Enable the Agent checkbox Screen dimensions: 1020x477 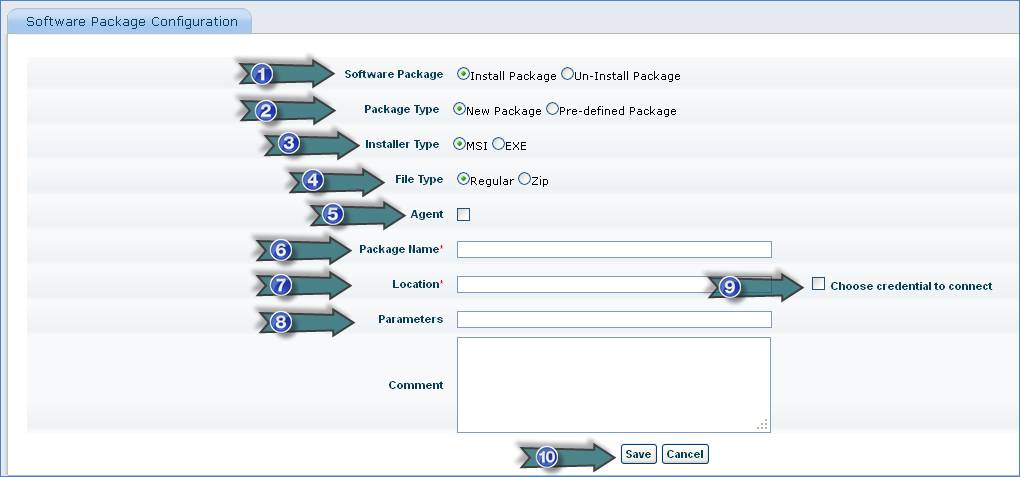(463, 214)
